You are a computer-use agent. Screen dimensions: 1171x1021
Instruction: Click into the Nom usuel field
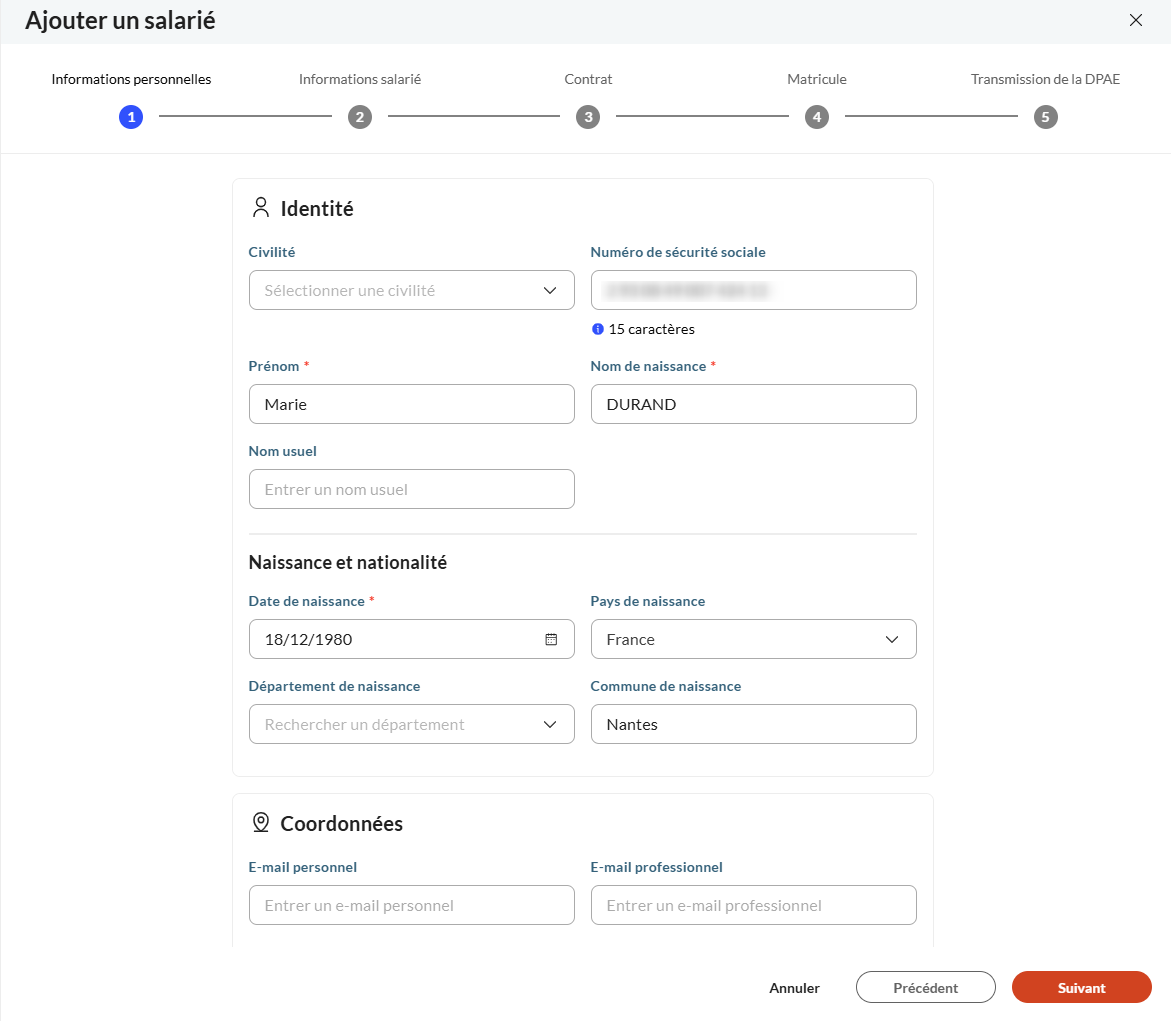[411, 490]
